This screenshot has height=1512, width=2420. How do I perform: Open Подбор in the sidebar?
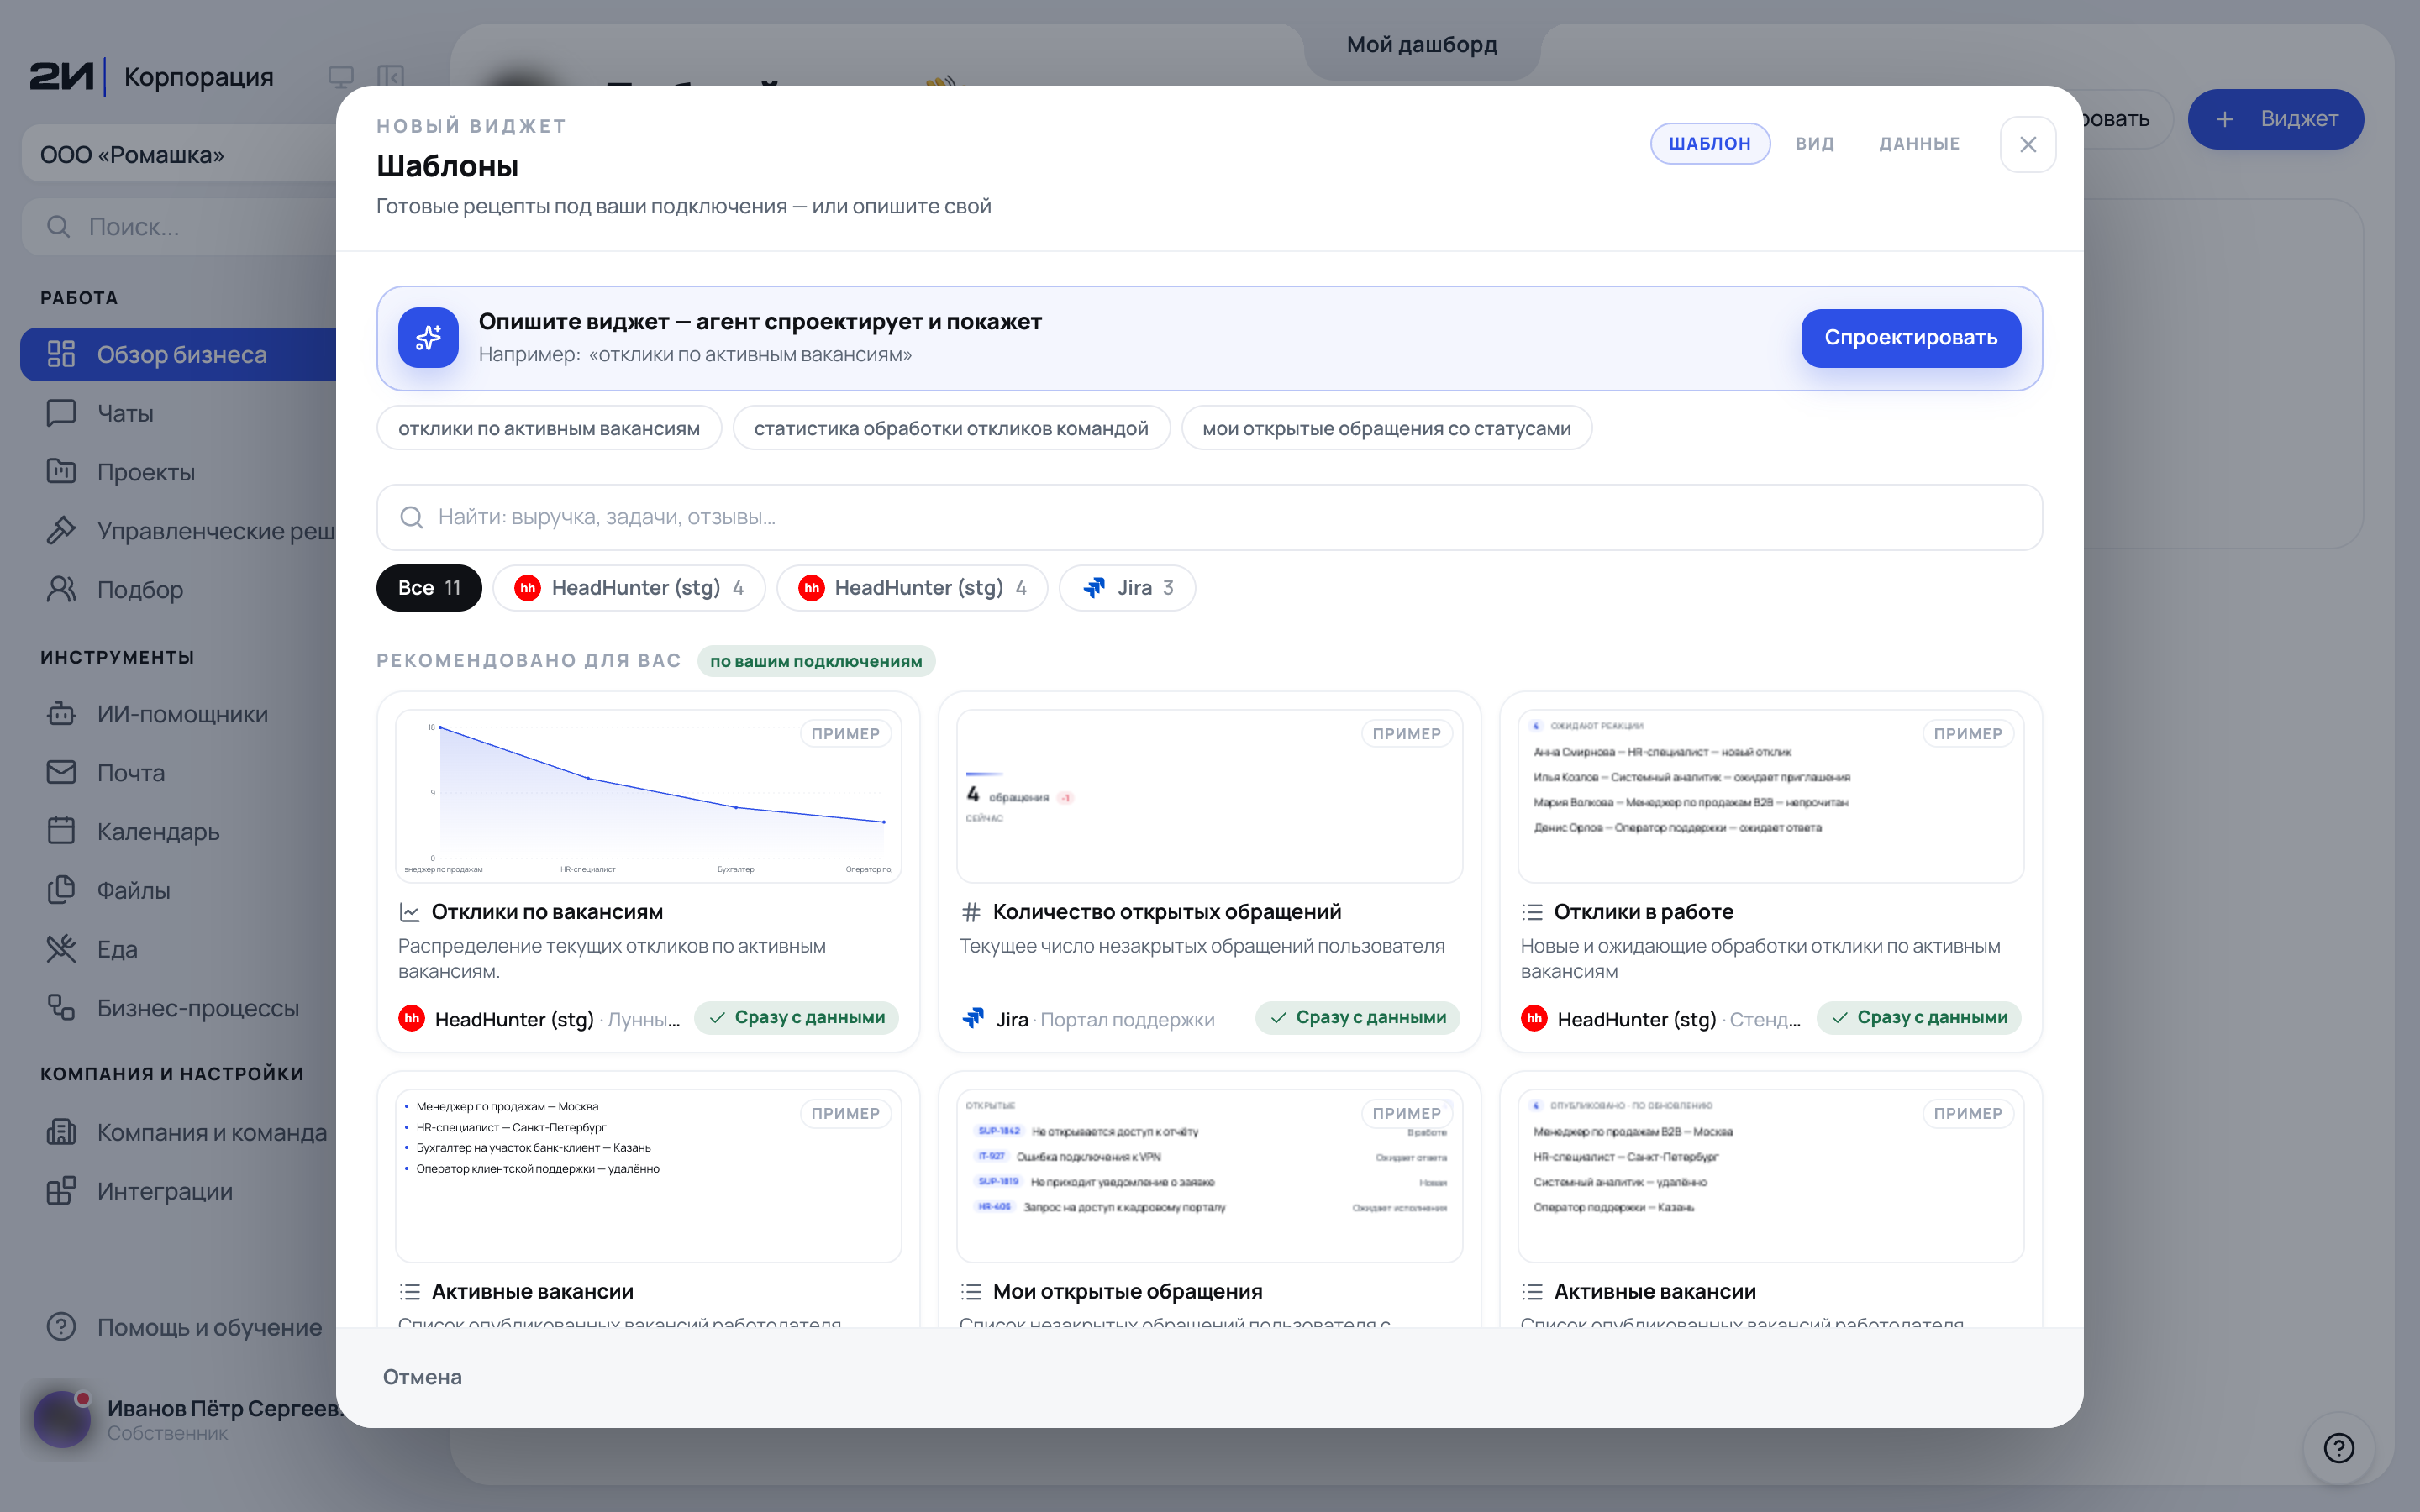point(139,590)
